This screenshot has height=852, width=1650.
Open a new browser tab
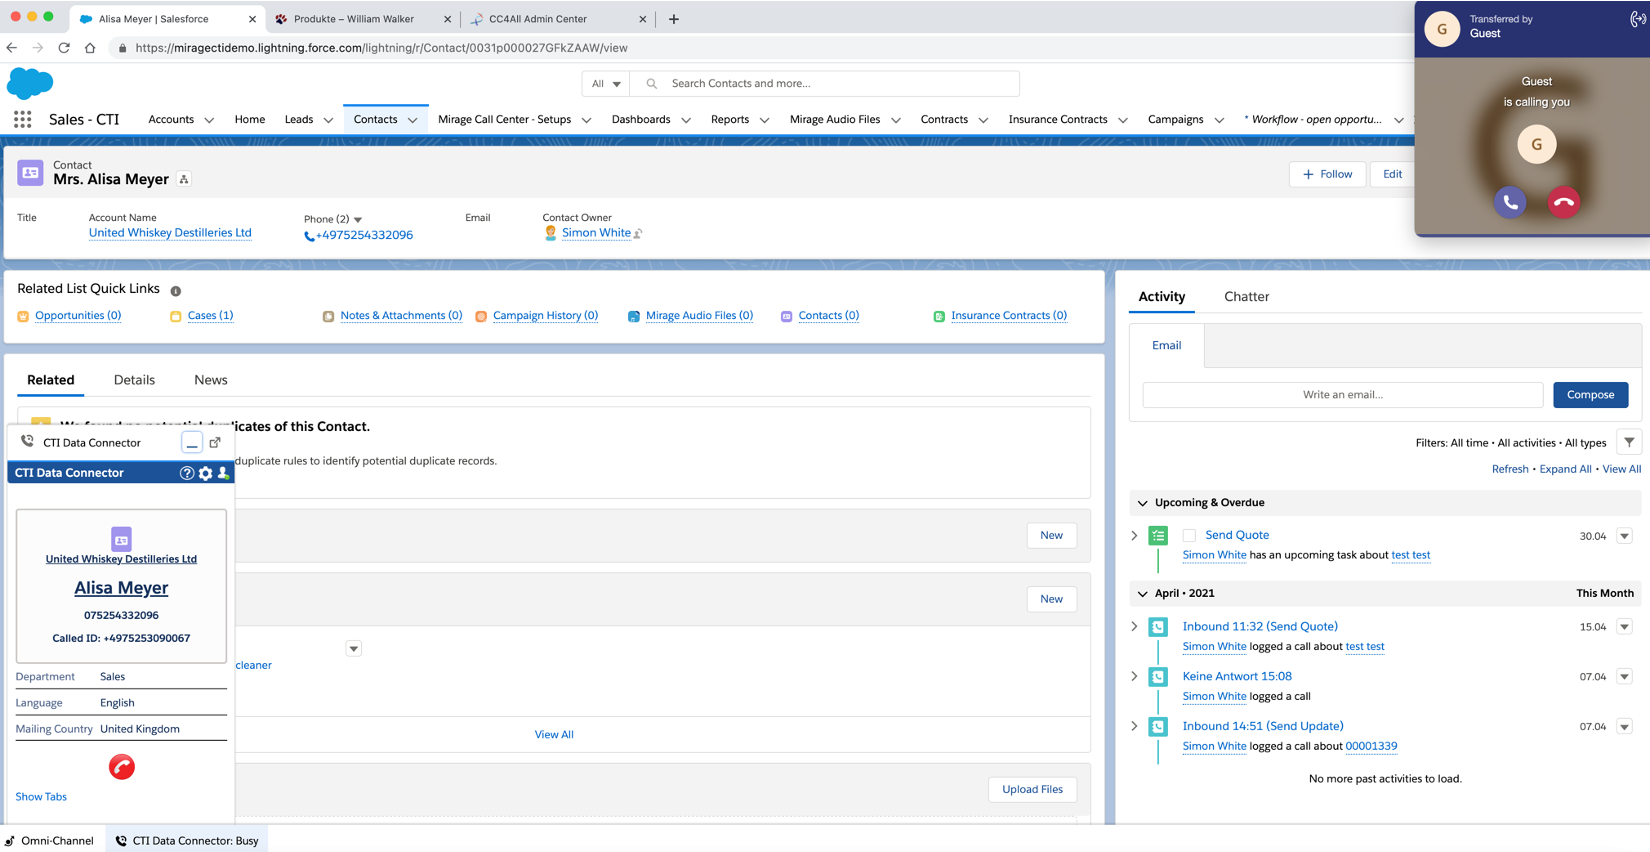[x=674, y=18]
